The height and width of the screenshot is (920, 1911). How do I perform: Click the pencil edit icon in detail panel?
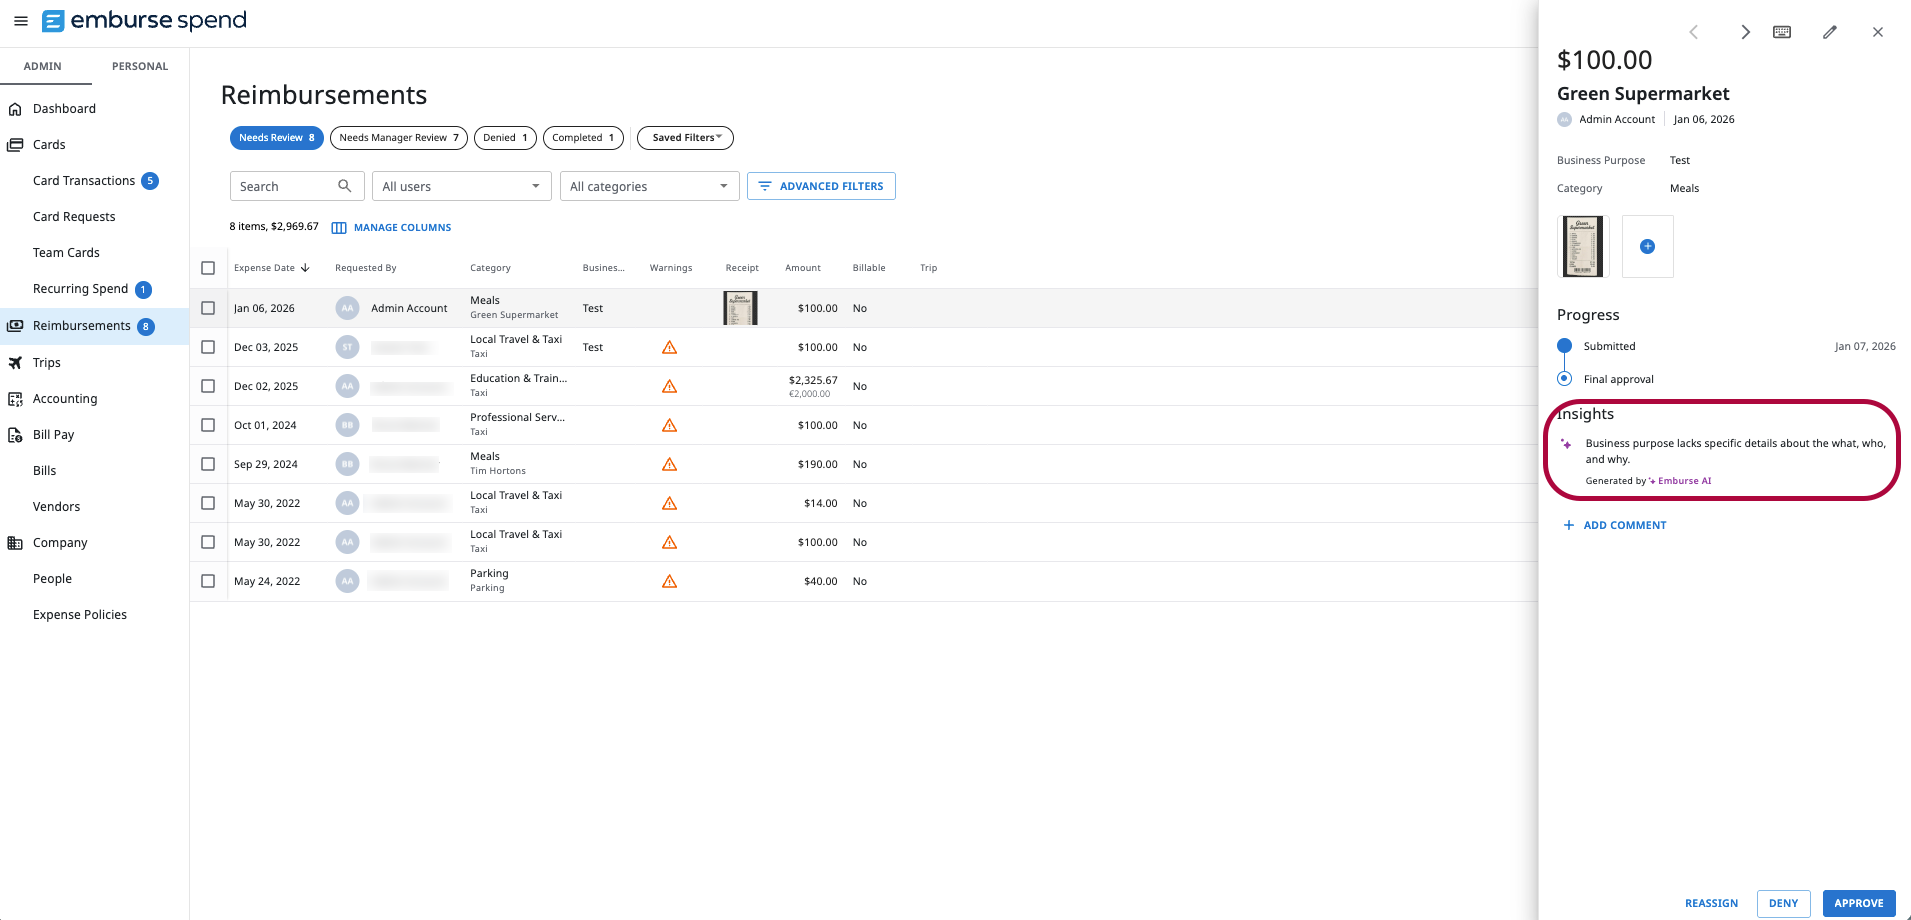1829,32
